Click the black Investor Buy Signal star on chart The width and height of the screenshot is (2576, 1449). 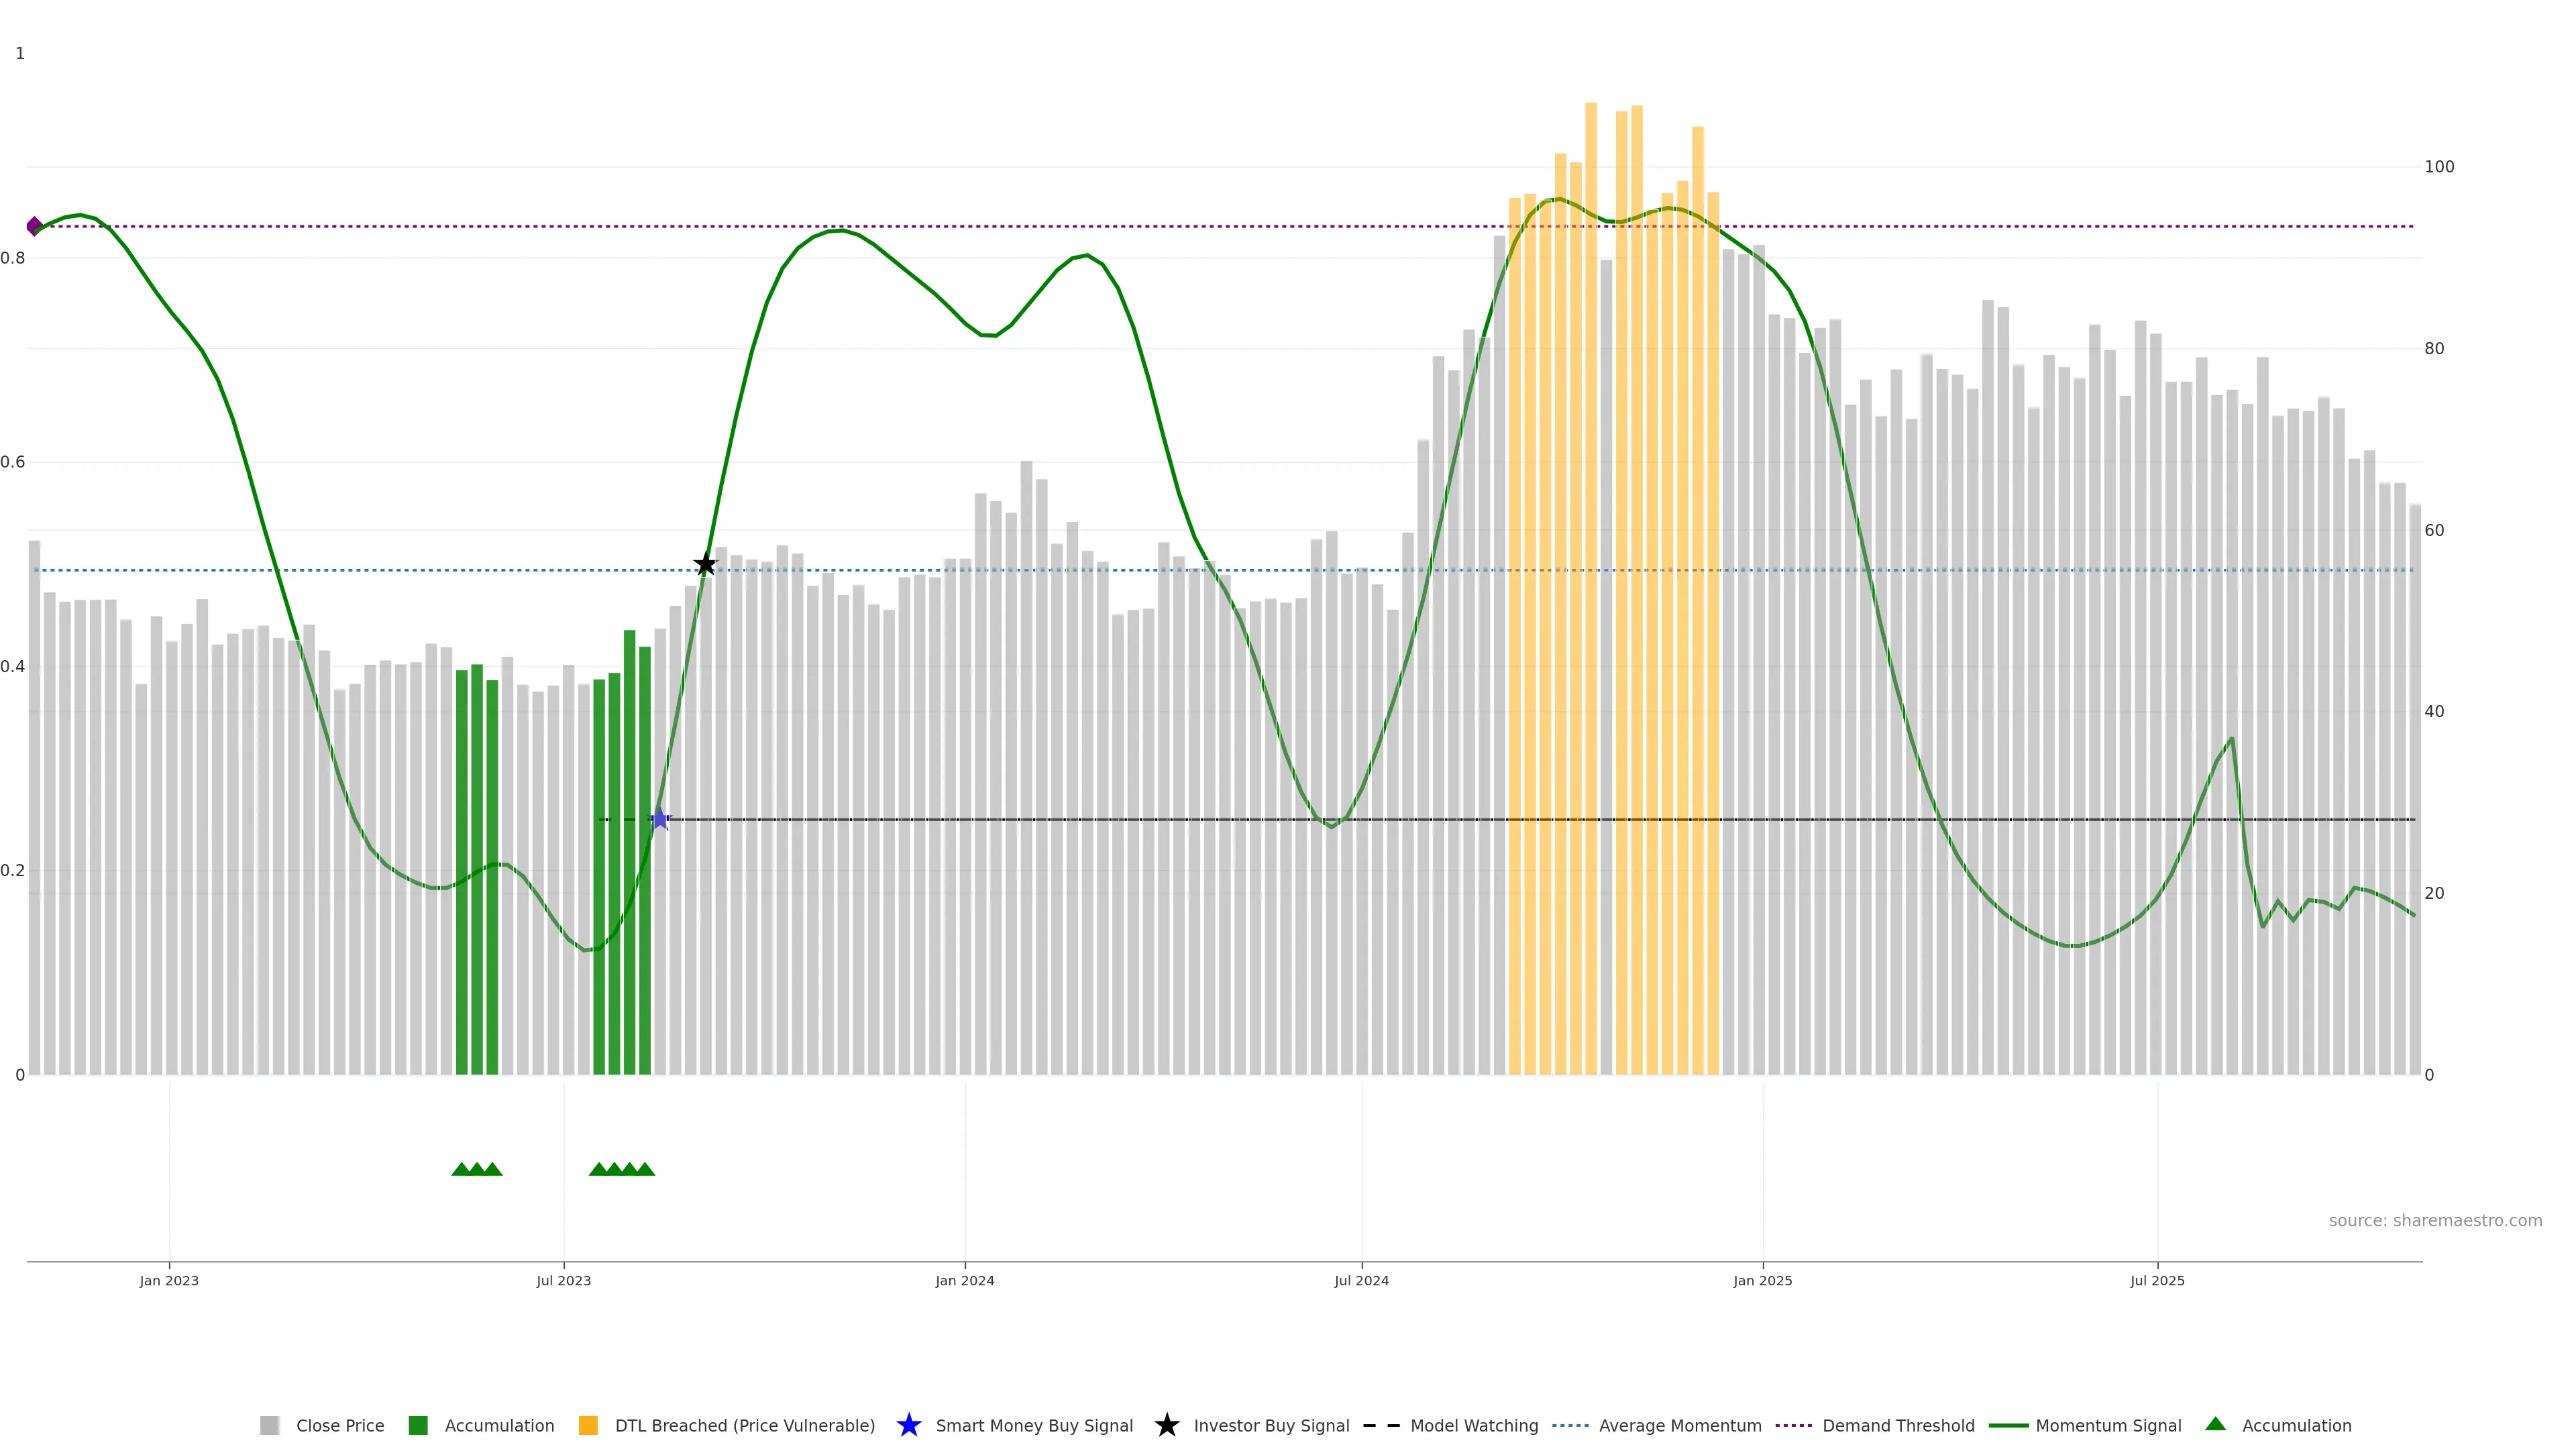pyautogui.click(x=705, y=564)
